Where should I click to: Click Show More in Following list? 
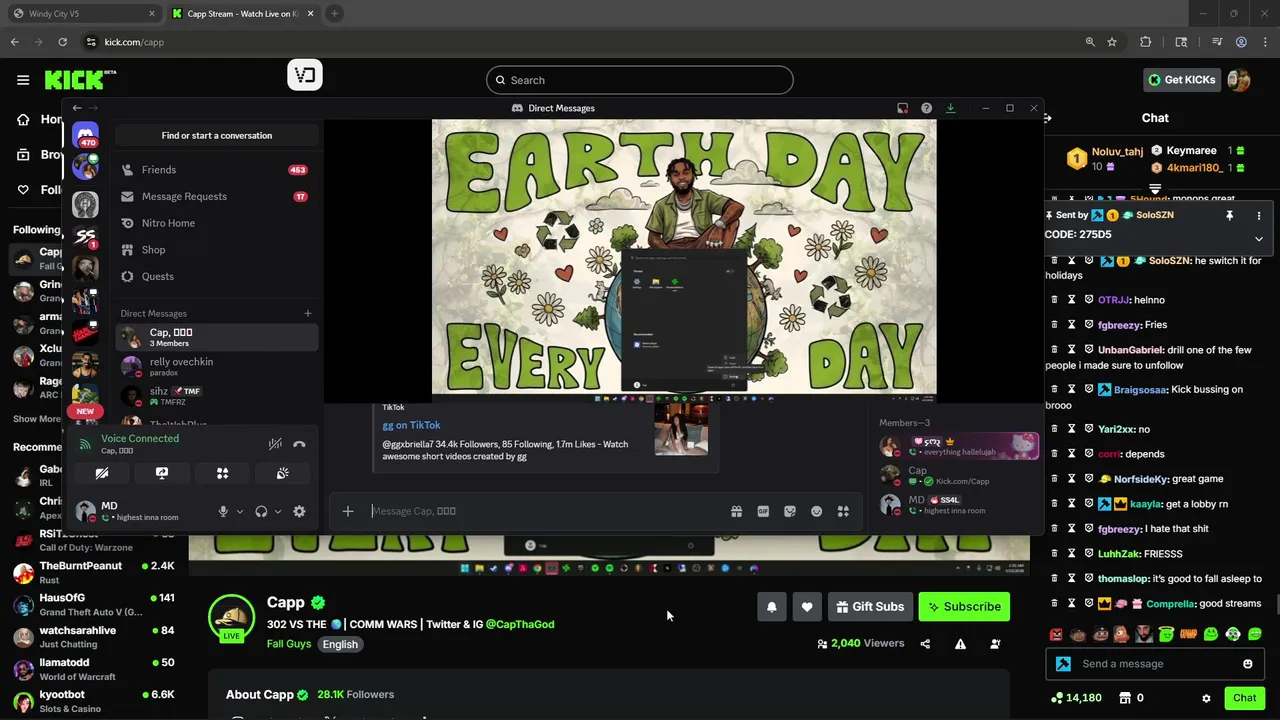click(37, 419)
